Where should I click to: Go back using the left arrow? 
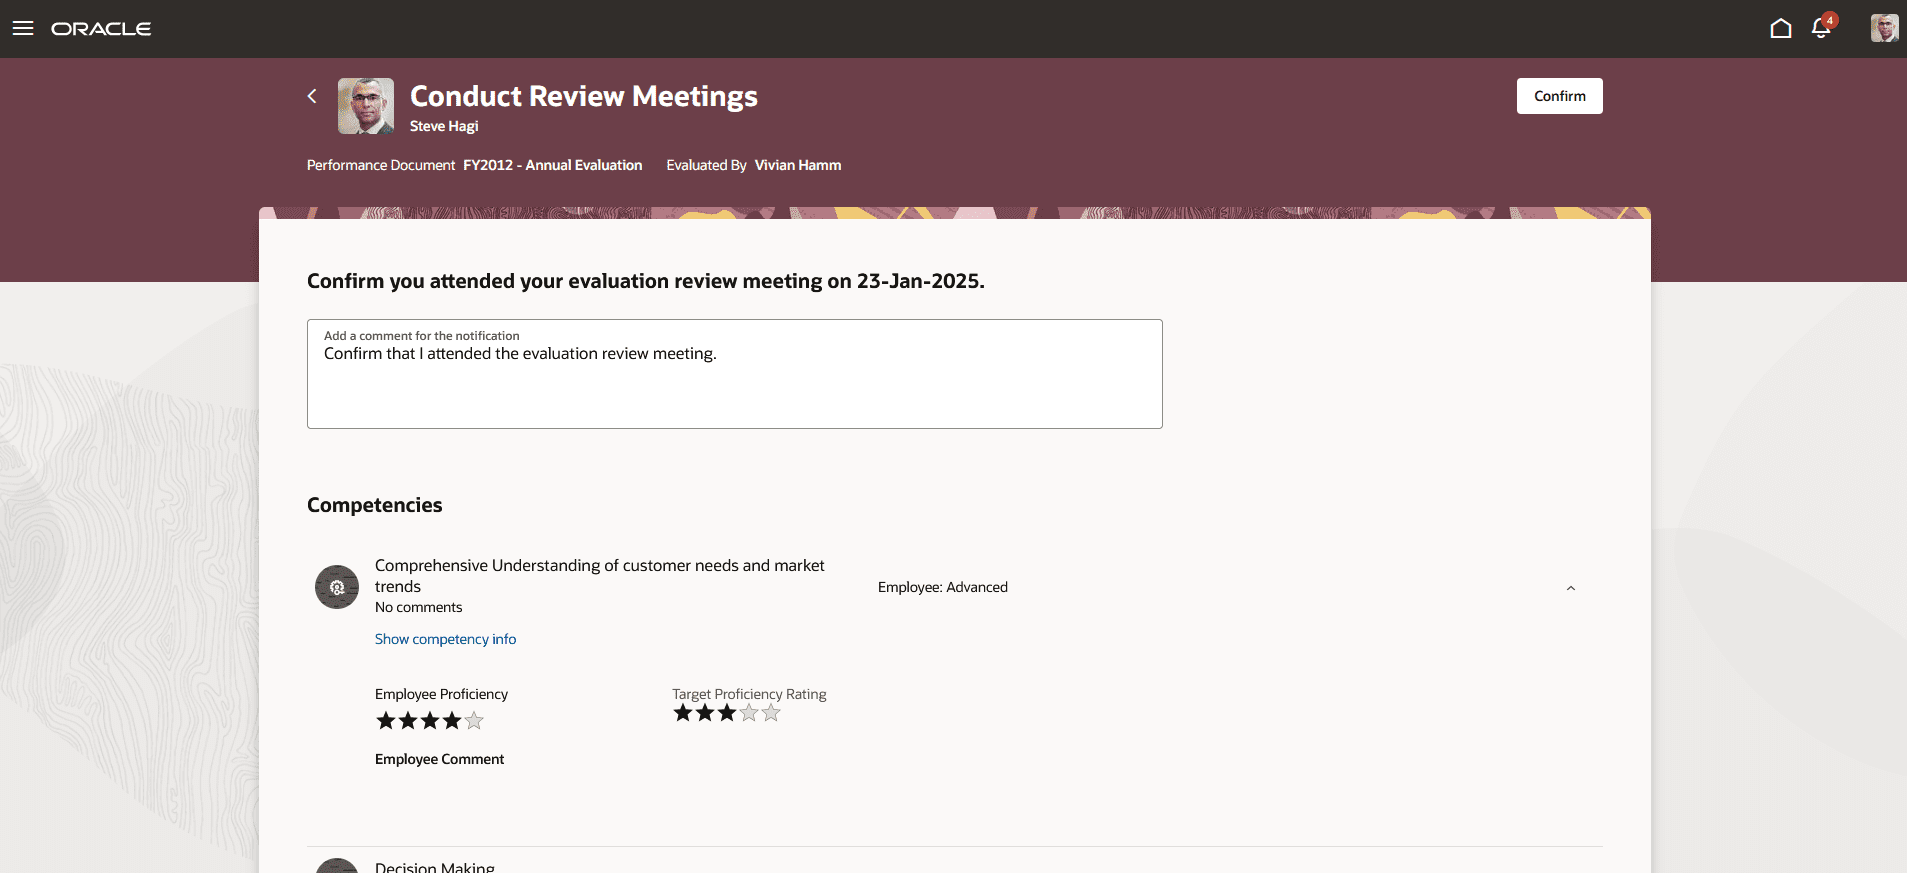pyautogui.click(x=312, y=96)
